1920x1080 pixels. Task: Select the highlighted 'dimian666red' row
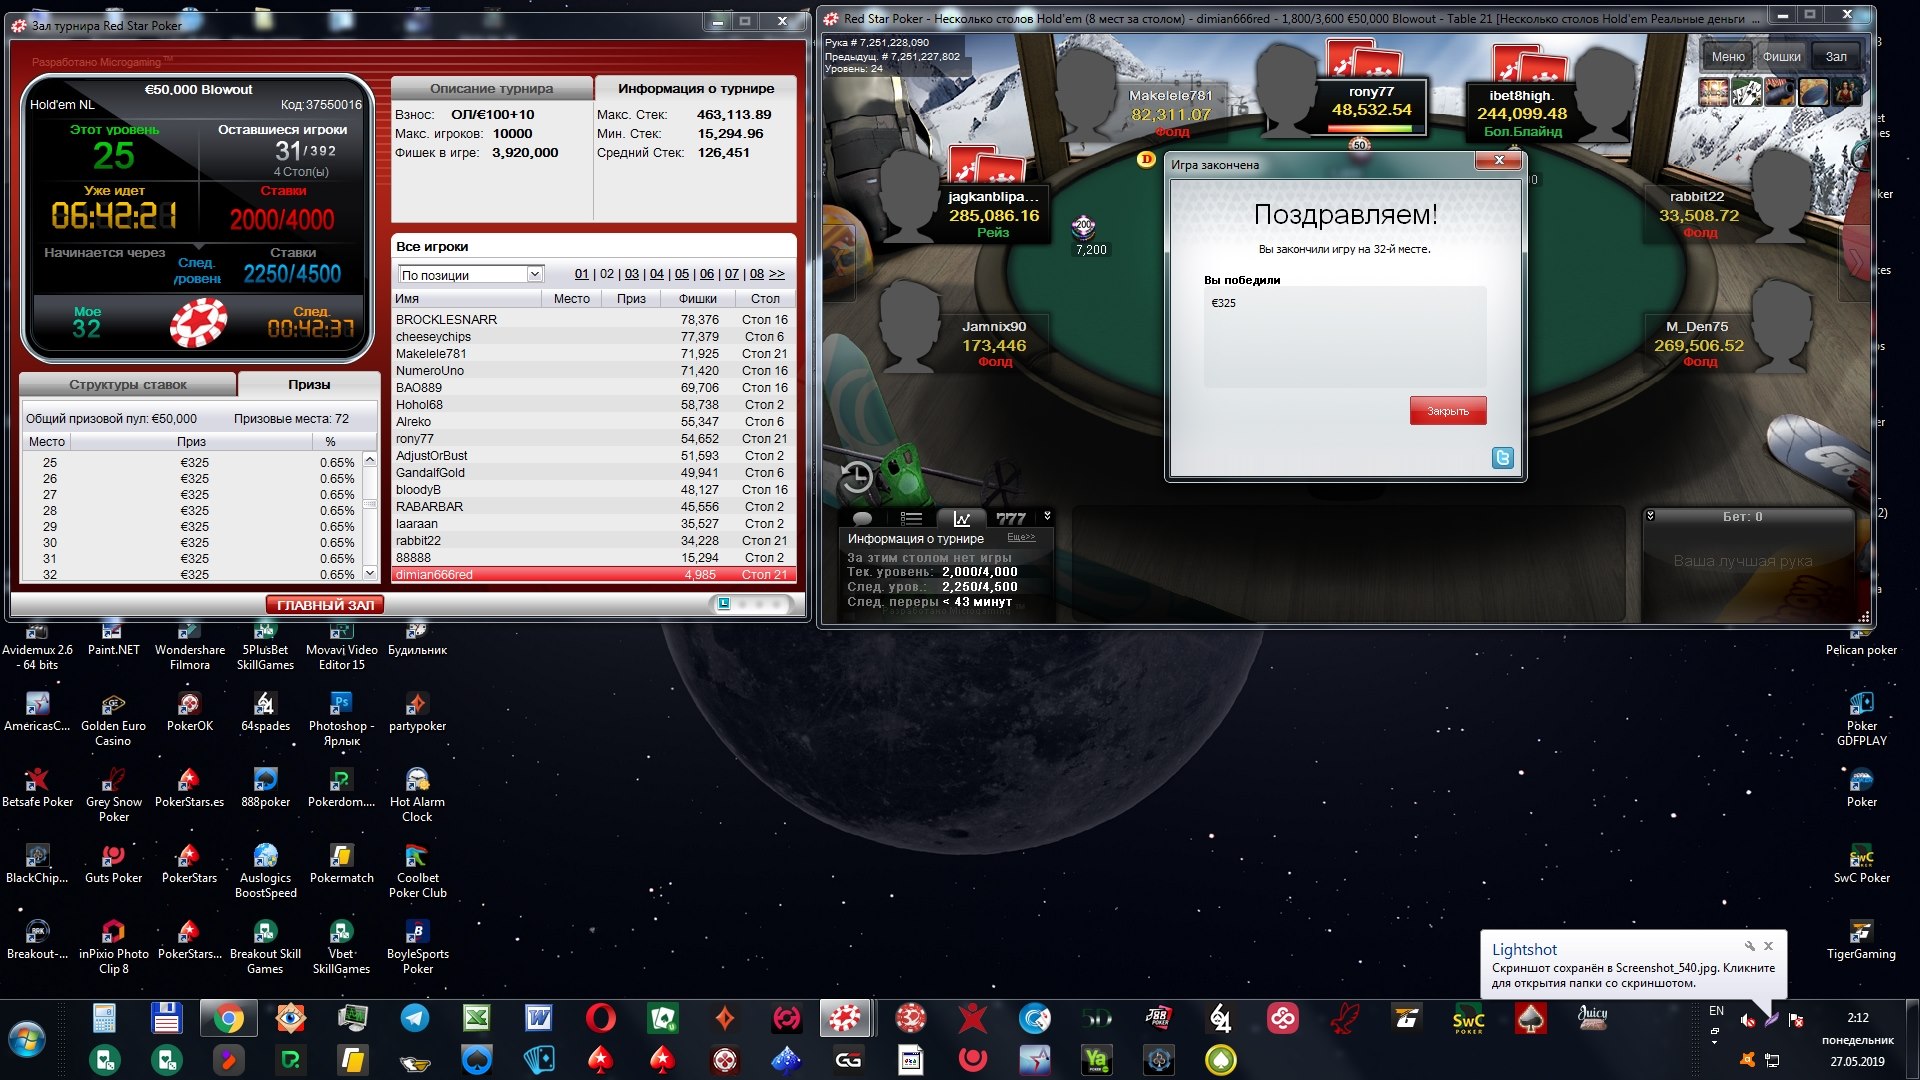[592, 575]
